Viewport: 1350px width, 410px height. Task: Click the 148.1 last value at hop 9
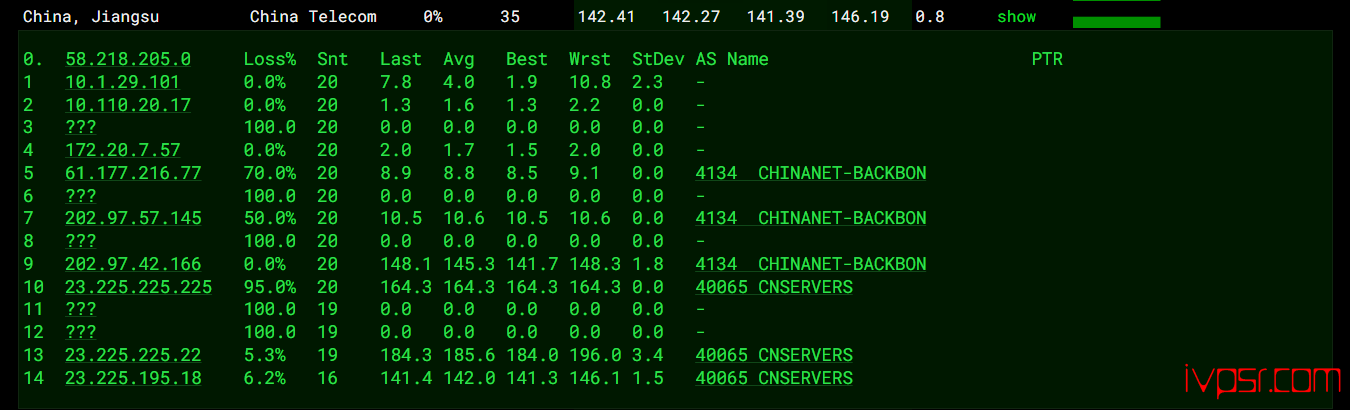[x=406, y=264]
